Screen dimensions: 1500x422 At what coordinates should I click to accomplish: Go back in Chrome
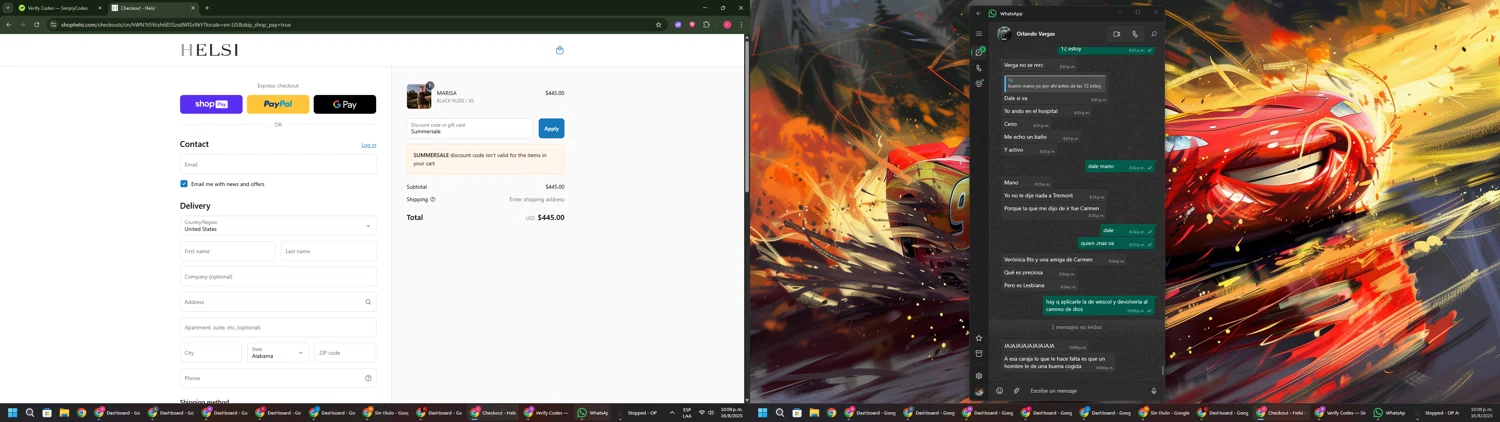pyautogui.click(x=9, y=24)
